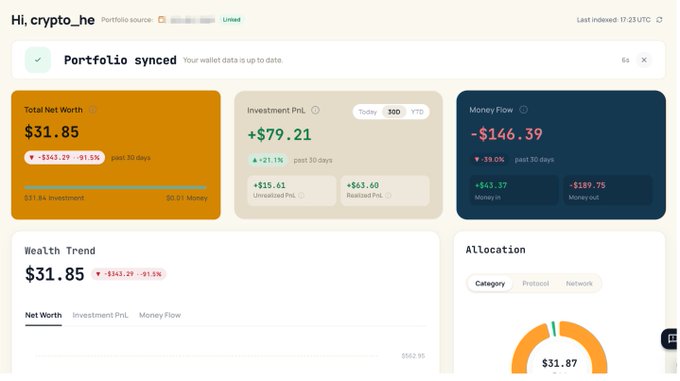Click the $562.95 chart axis label
Viewport: 680px width, 381px height.
click(413, 356)
